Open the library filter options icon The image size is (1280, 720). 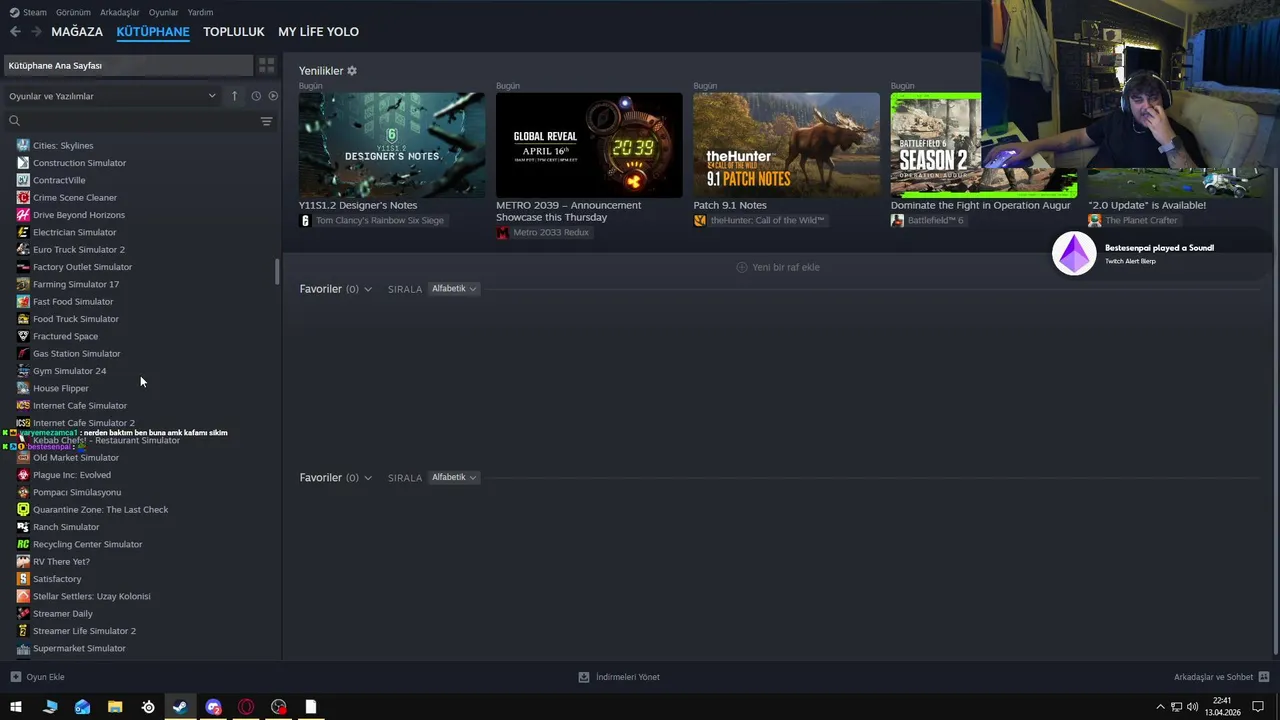click(266, 121)
